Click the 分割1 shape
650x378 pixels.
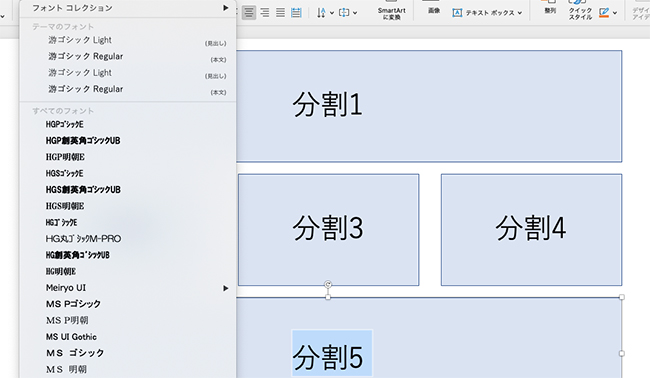point(429,106)
